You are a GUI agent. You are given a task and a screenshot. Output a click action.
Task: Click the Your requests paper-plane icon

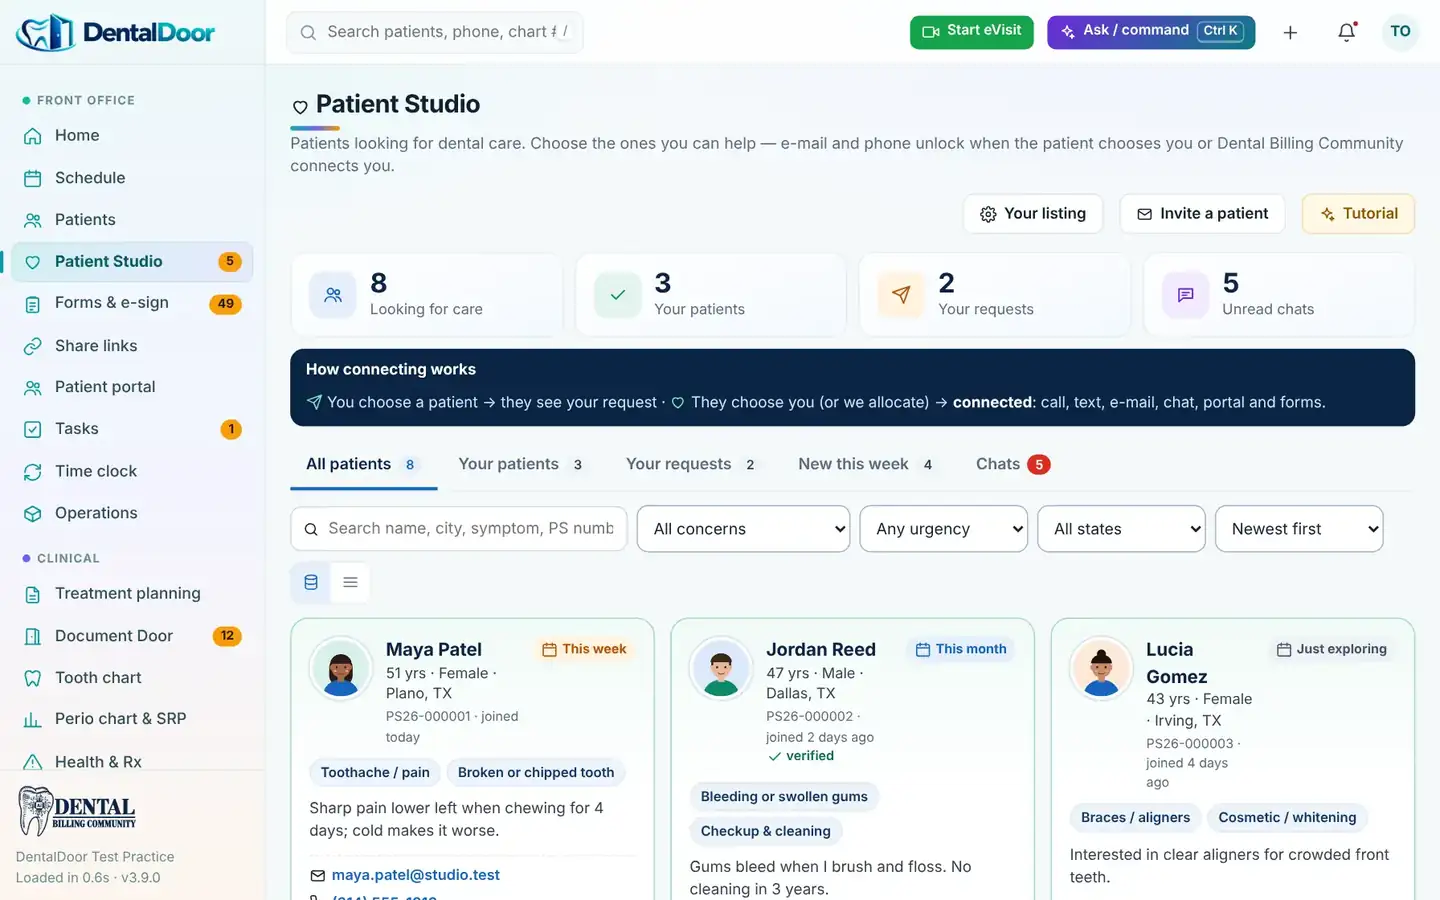(x=901, y=295)
